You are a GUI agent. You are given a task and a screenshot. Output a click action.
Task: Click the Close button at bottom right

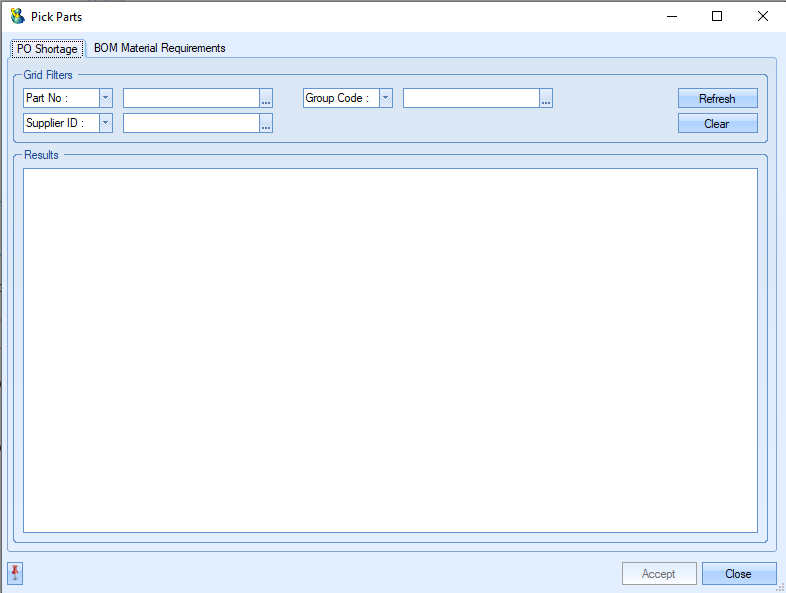point(738,574)
